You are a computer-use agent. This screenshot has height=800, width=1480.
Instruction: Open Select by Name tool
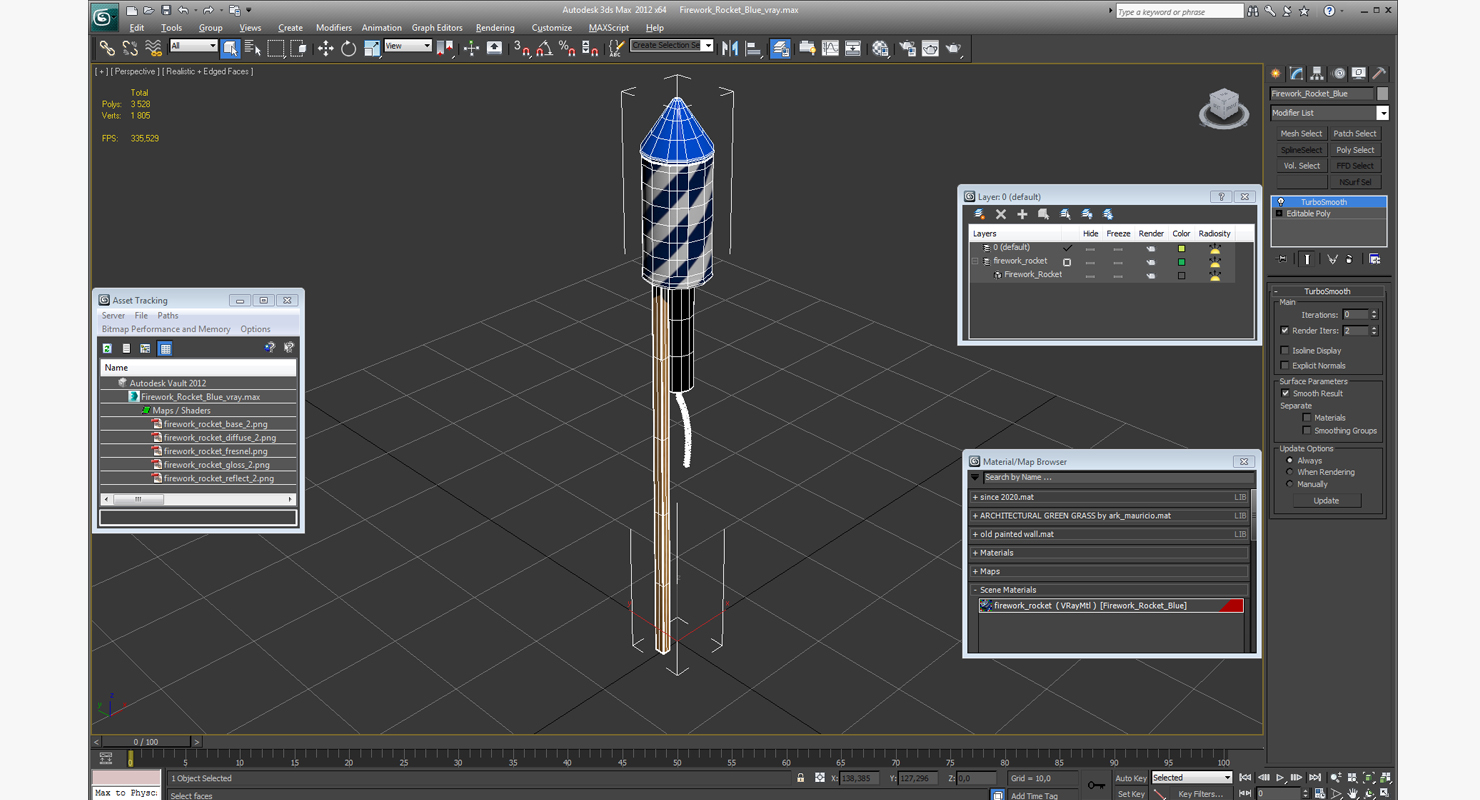click(x=252, y=48)
